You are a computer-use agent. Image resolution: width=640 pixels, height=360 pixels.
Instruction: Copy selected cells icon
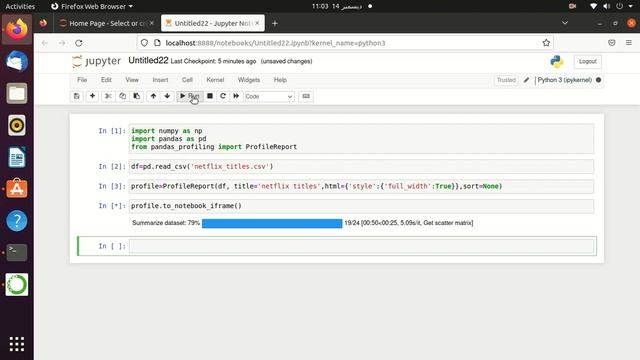pos(122,96)
